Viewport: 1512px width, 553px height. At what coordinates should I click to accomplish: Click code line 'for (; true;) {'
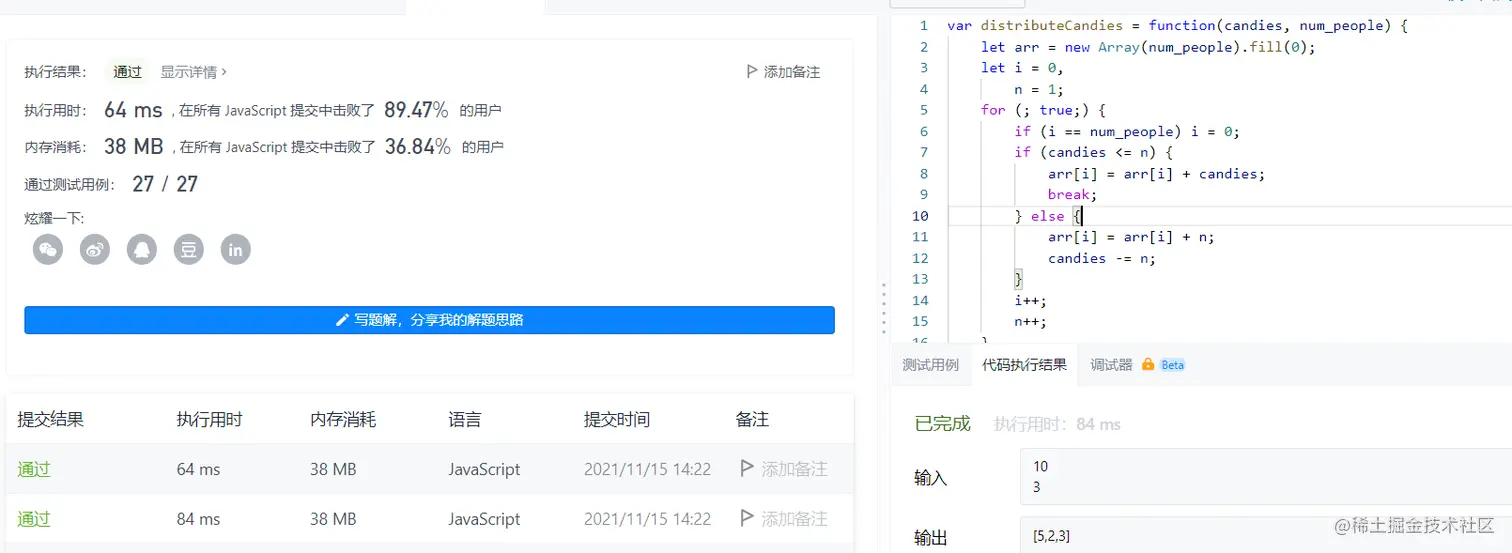1043,110
